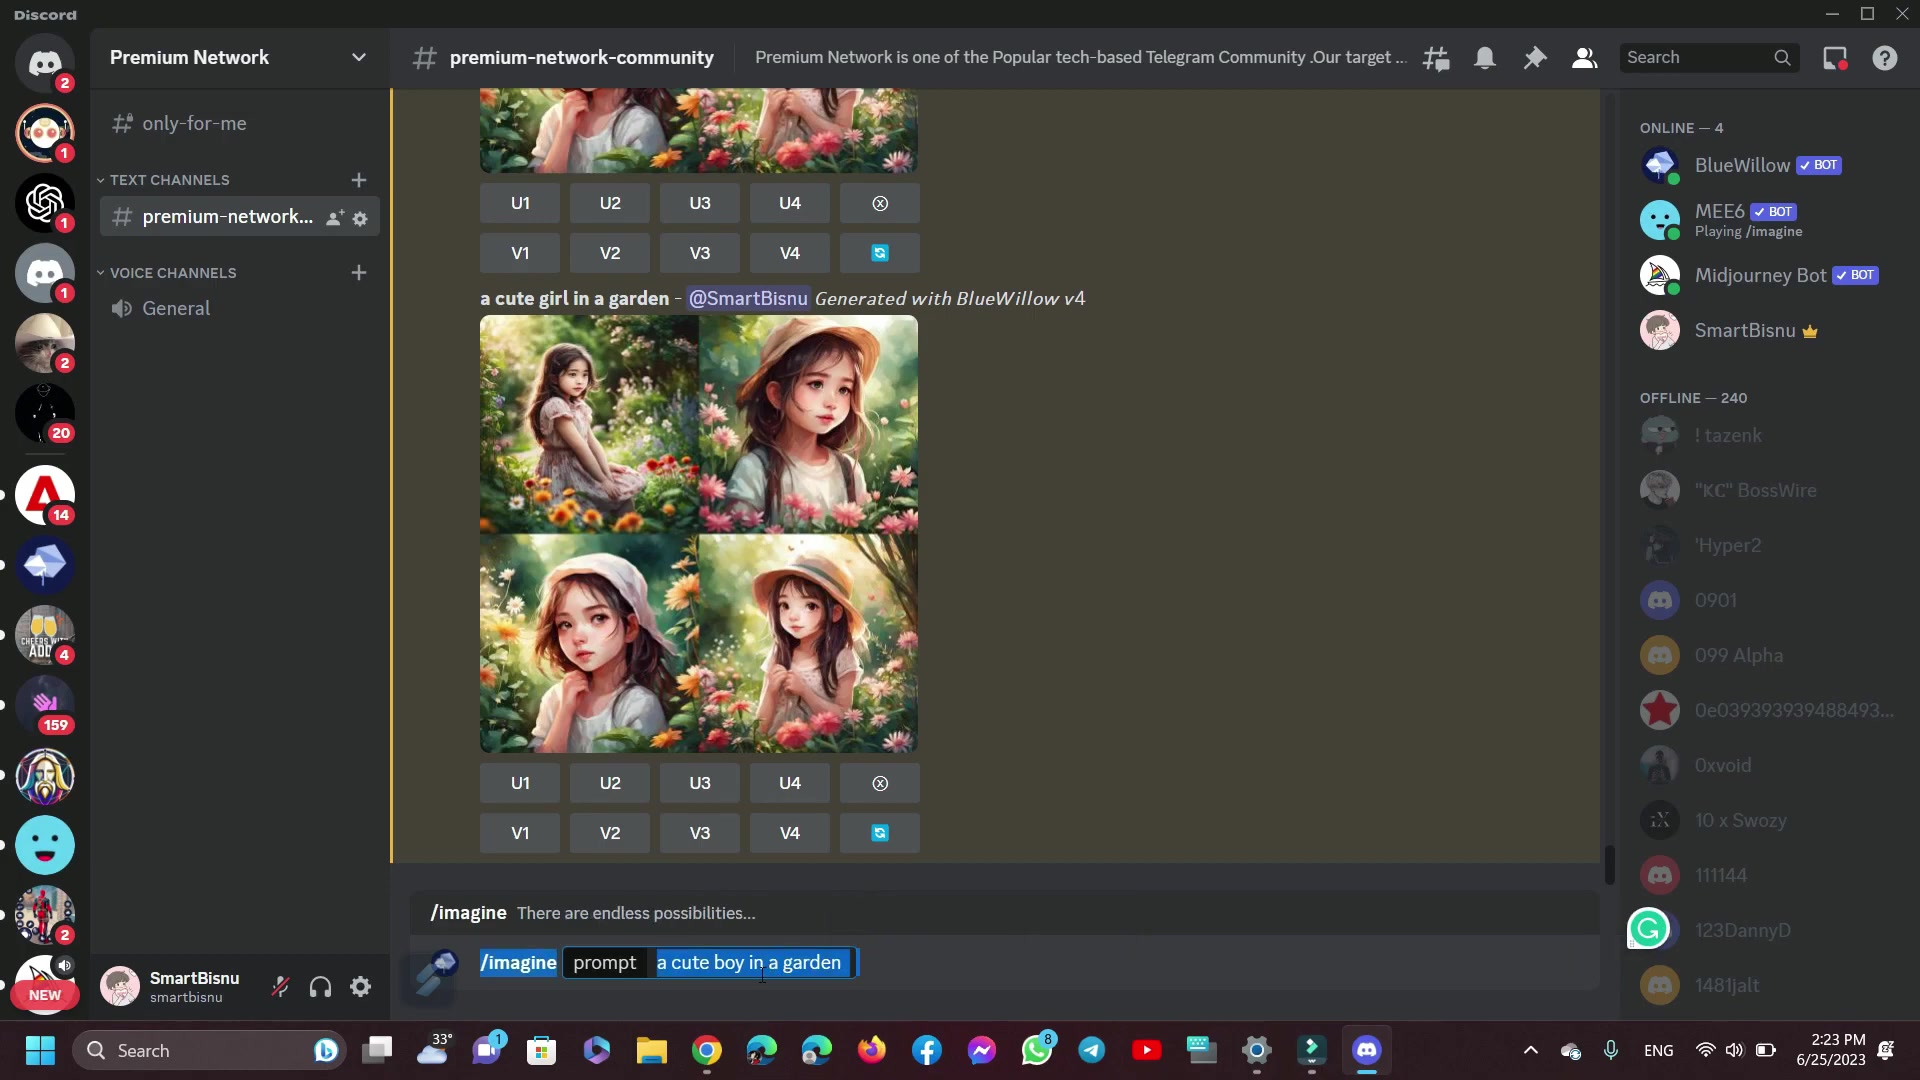Join the General voice channel
This screenshot has width=1920, height=1080.
pos(176,309)
